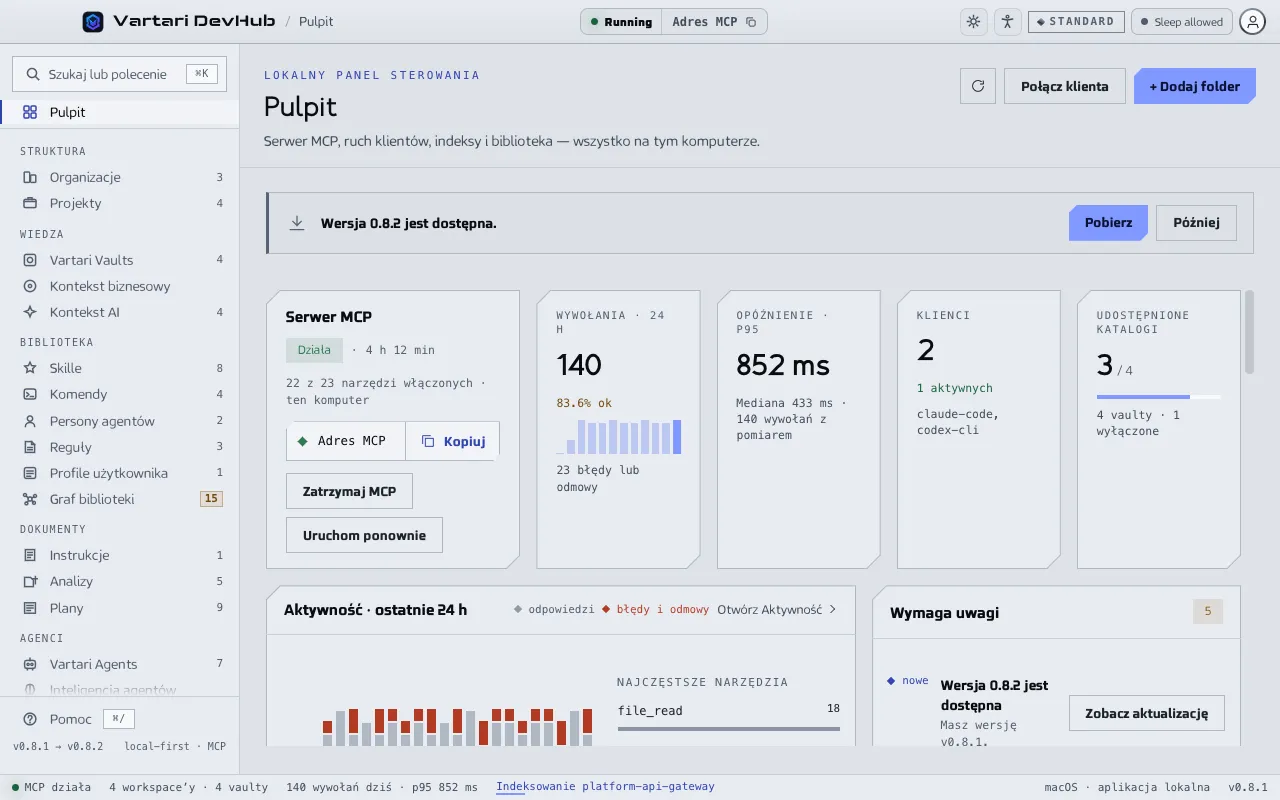Click the refresh icon button
This screenshot has width=1280, height=800.
[978, 86]
